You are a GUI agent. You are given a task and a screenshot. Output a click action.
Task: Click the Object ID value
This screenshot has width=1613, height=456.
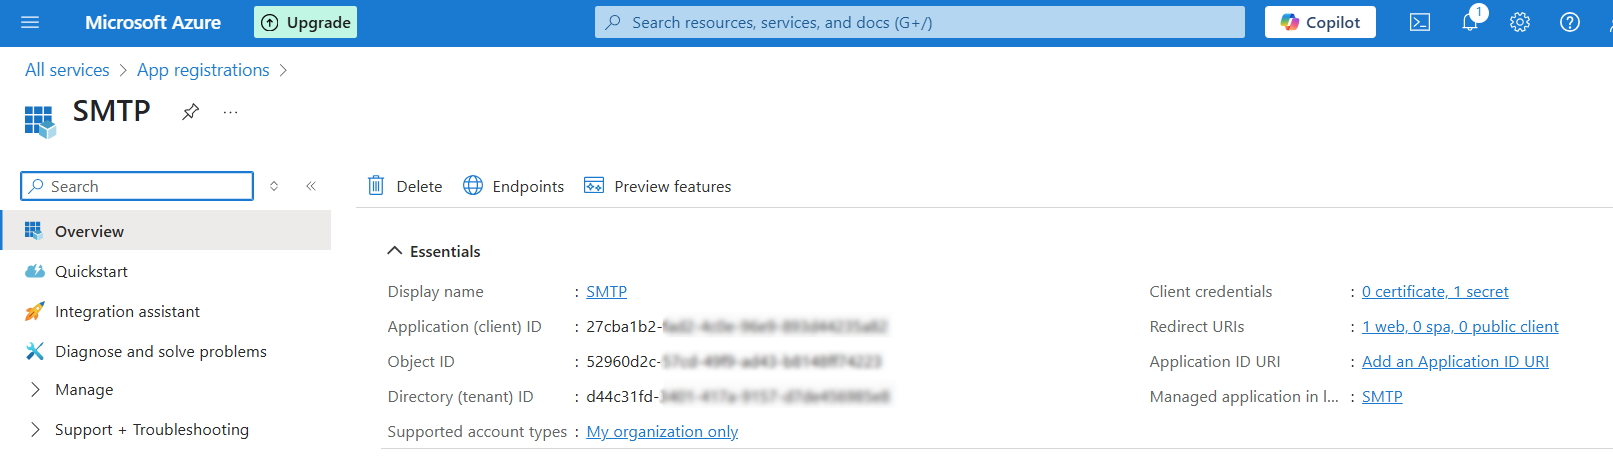734,361
